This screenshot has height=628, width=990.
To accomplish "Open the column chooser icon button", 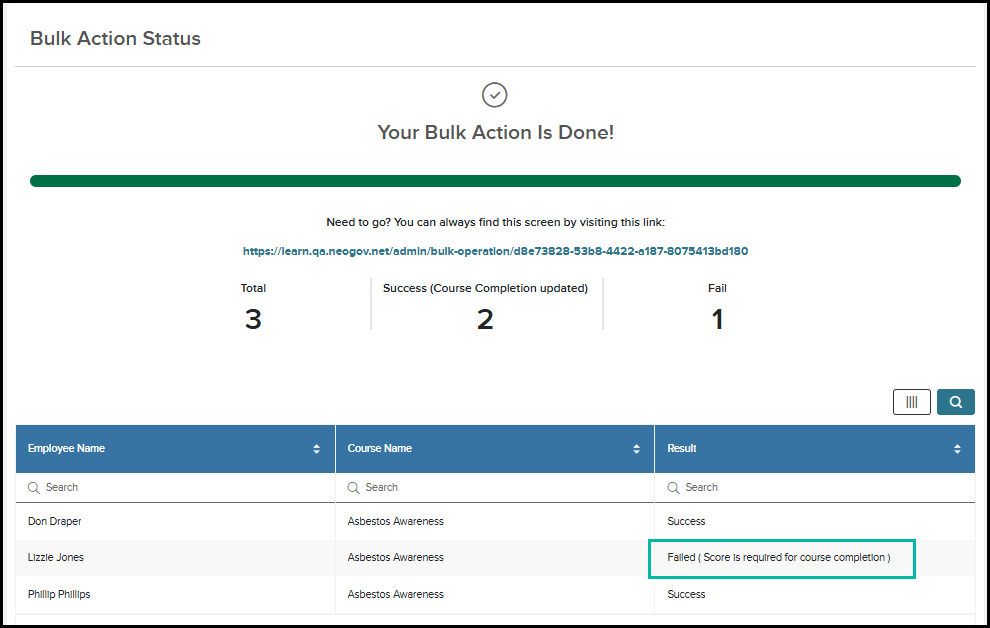I will (911, 402).
